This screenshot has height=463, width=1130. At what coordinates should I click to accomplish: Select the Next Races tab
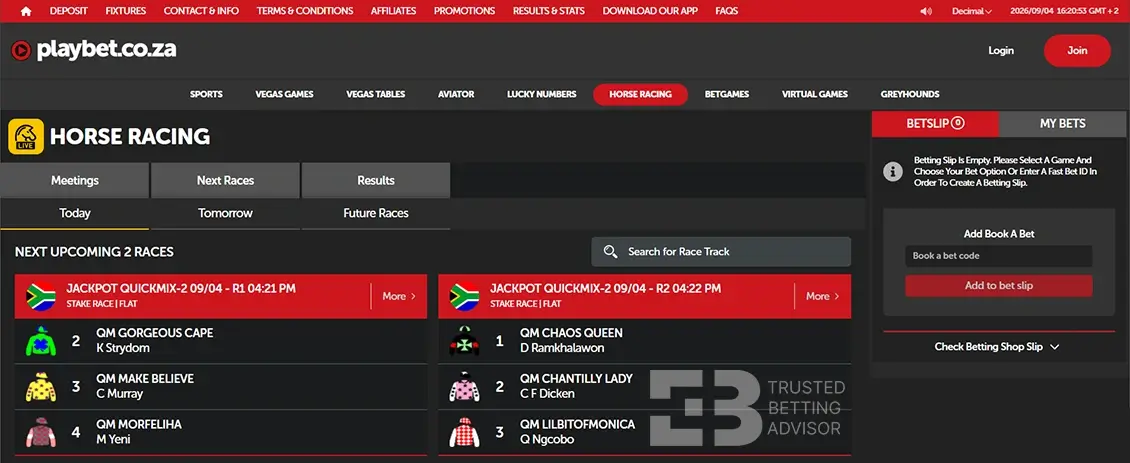(x=226, y=180)
